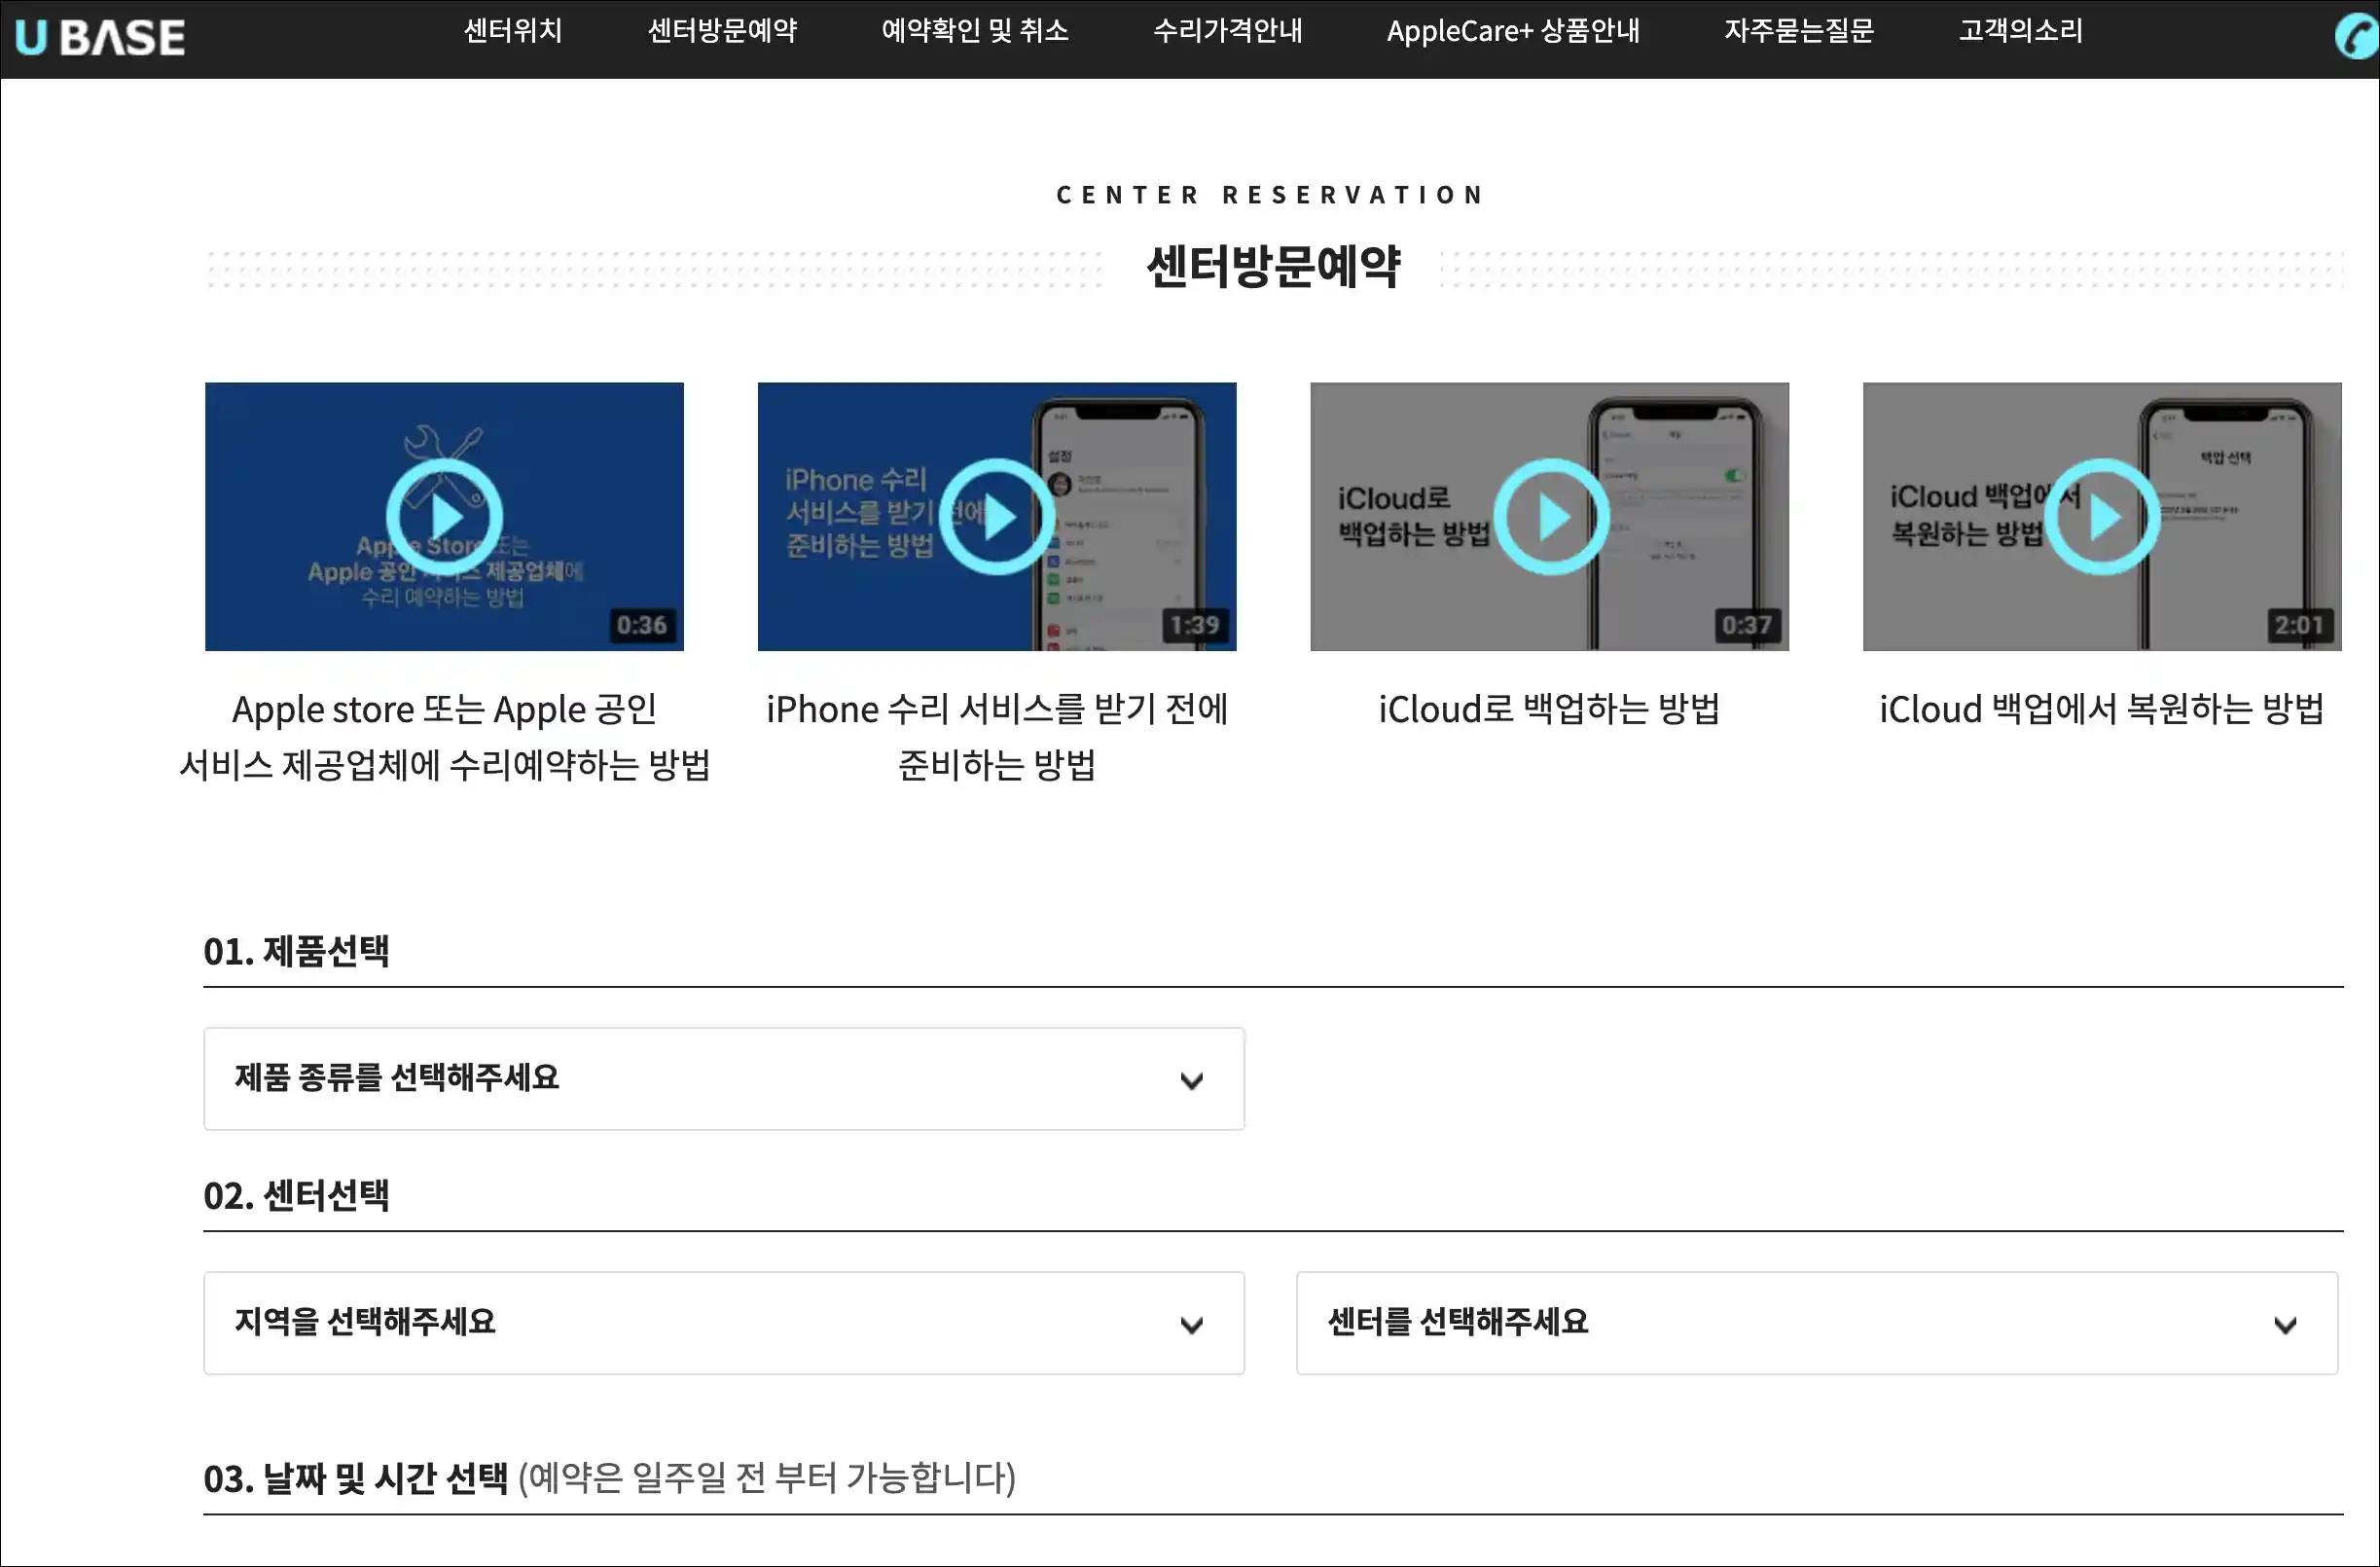Click caption 'iCloud 백업에서 복원하는 방법'
The height and width of the screenshot is (1567, 2380).
[x=2102, y=710]
